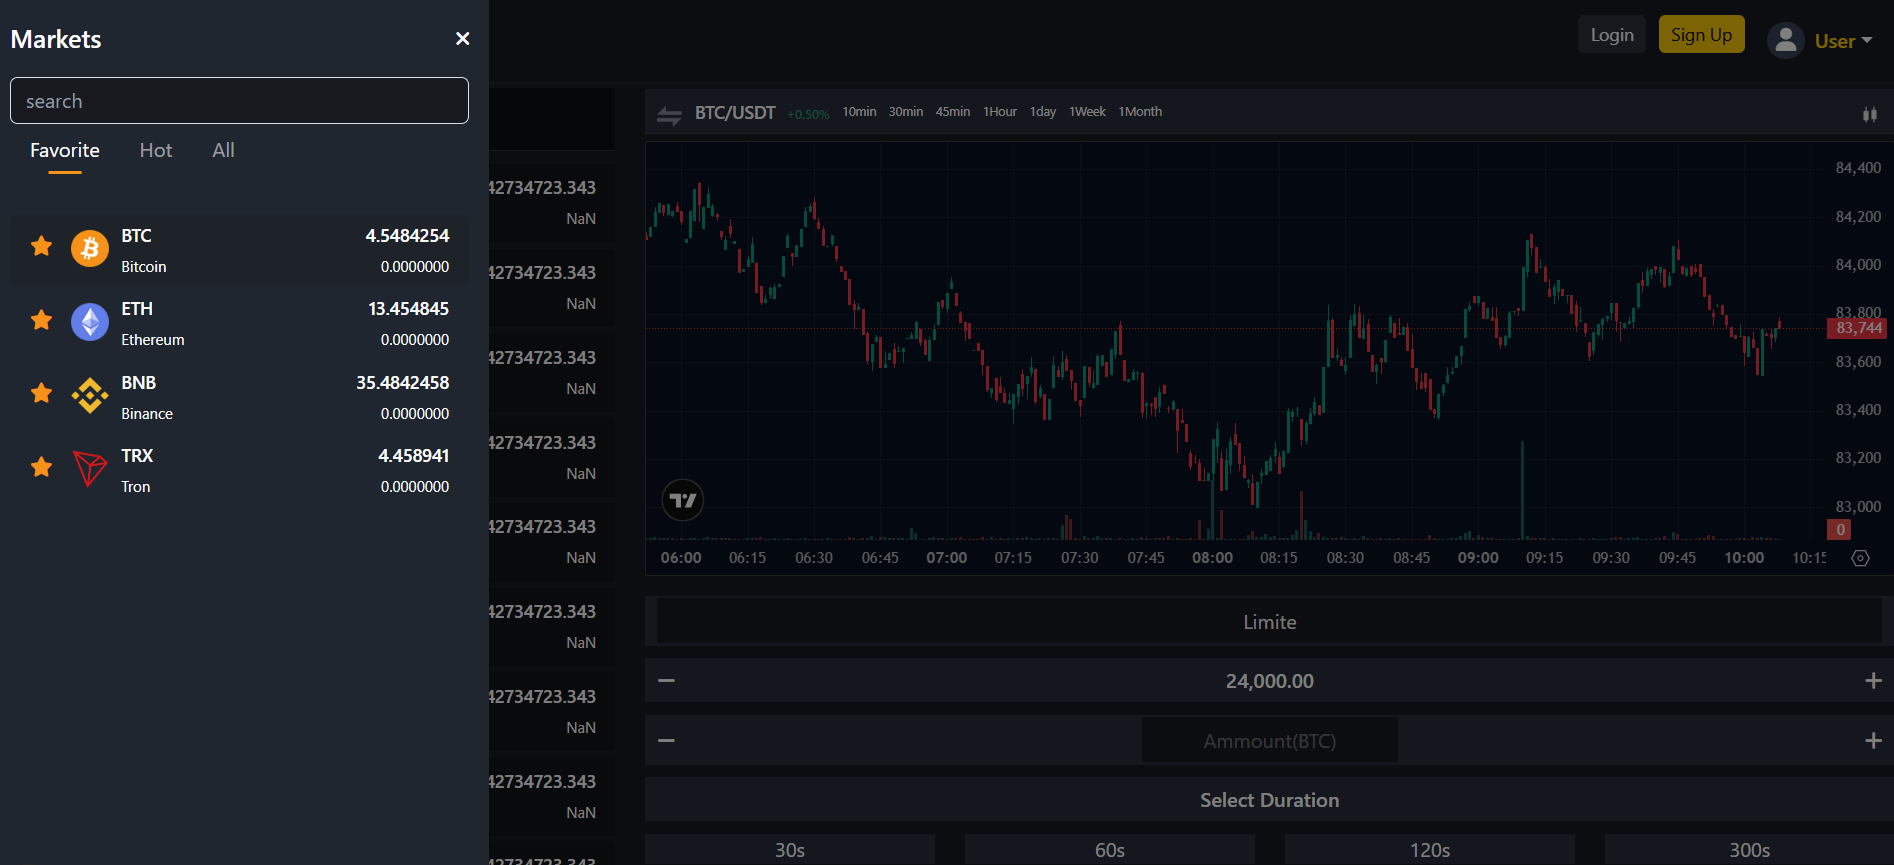Select the 1Hour chart interval
1894x865 pixels.
pyautogui.click(x=999, y=112)
